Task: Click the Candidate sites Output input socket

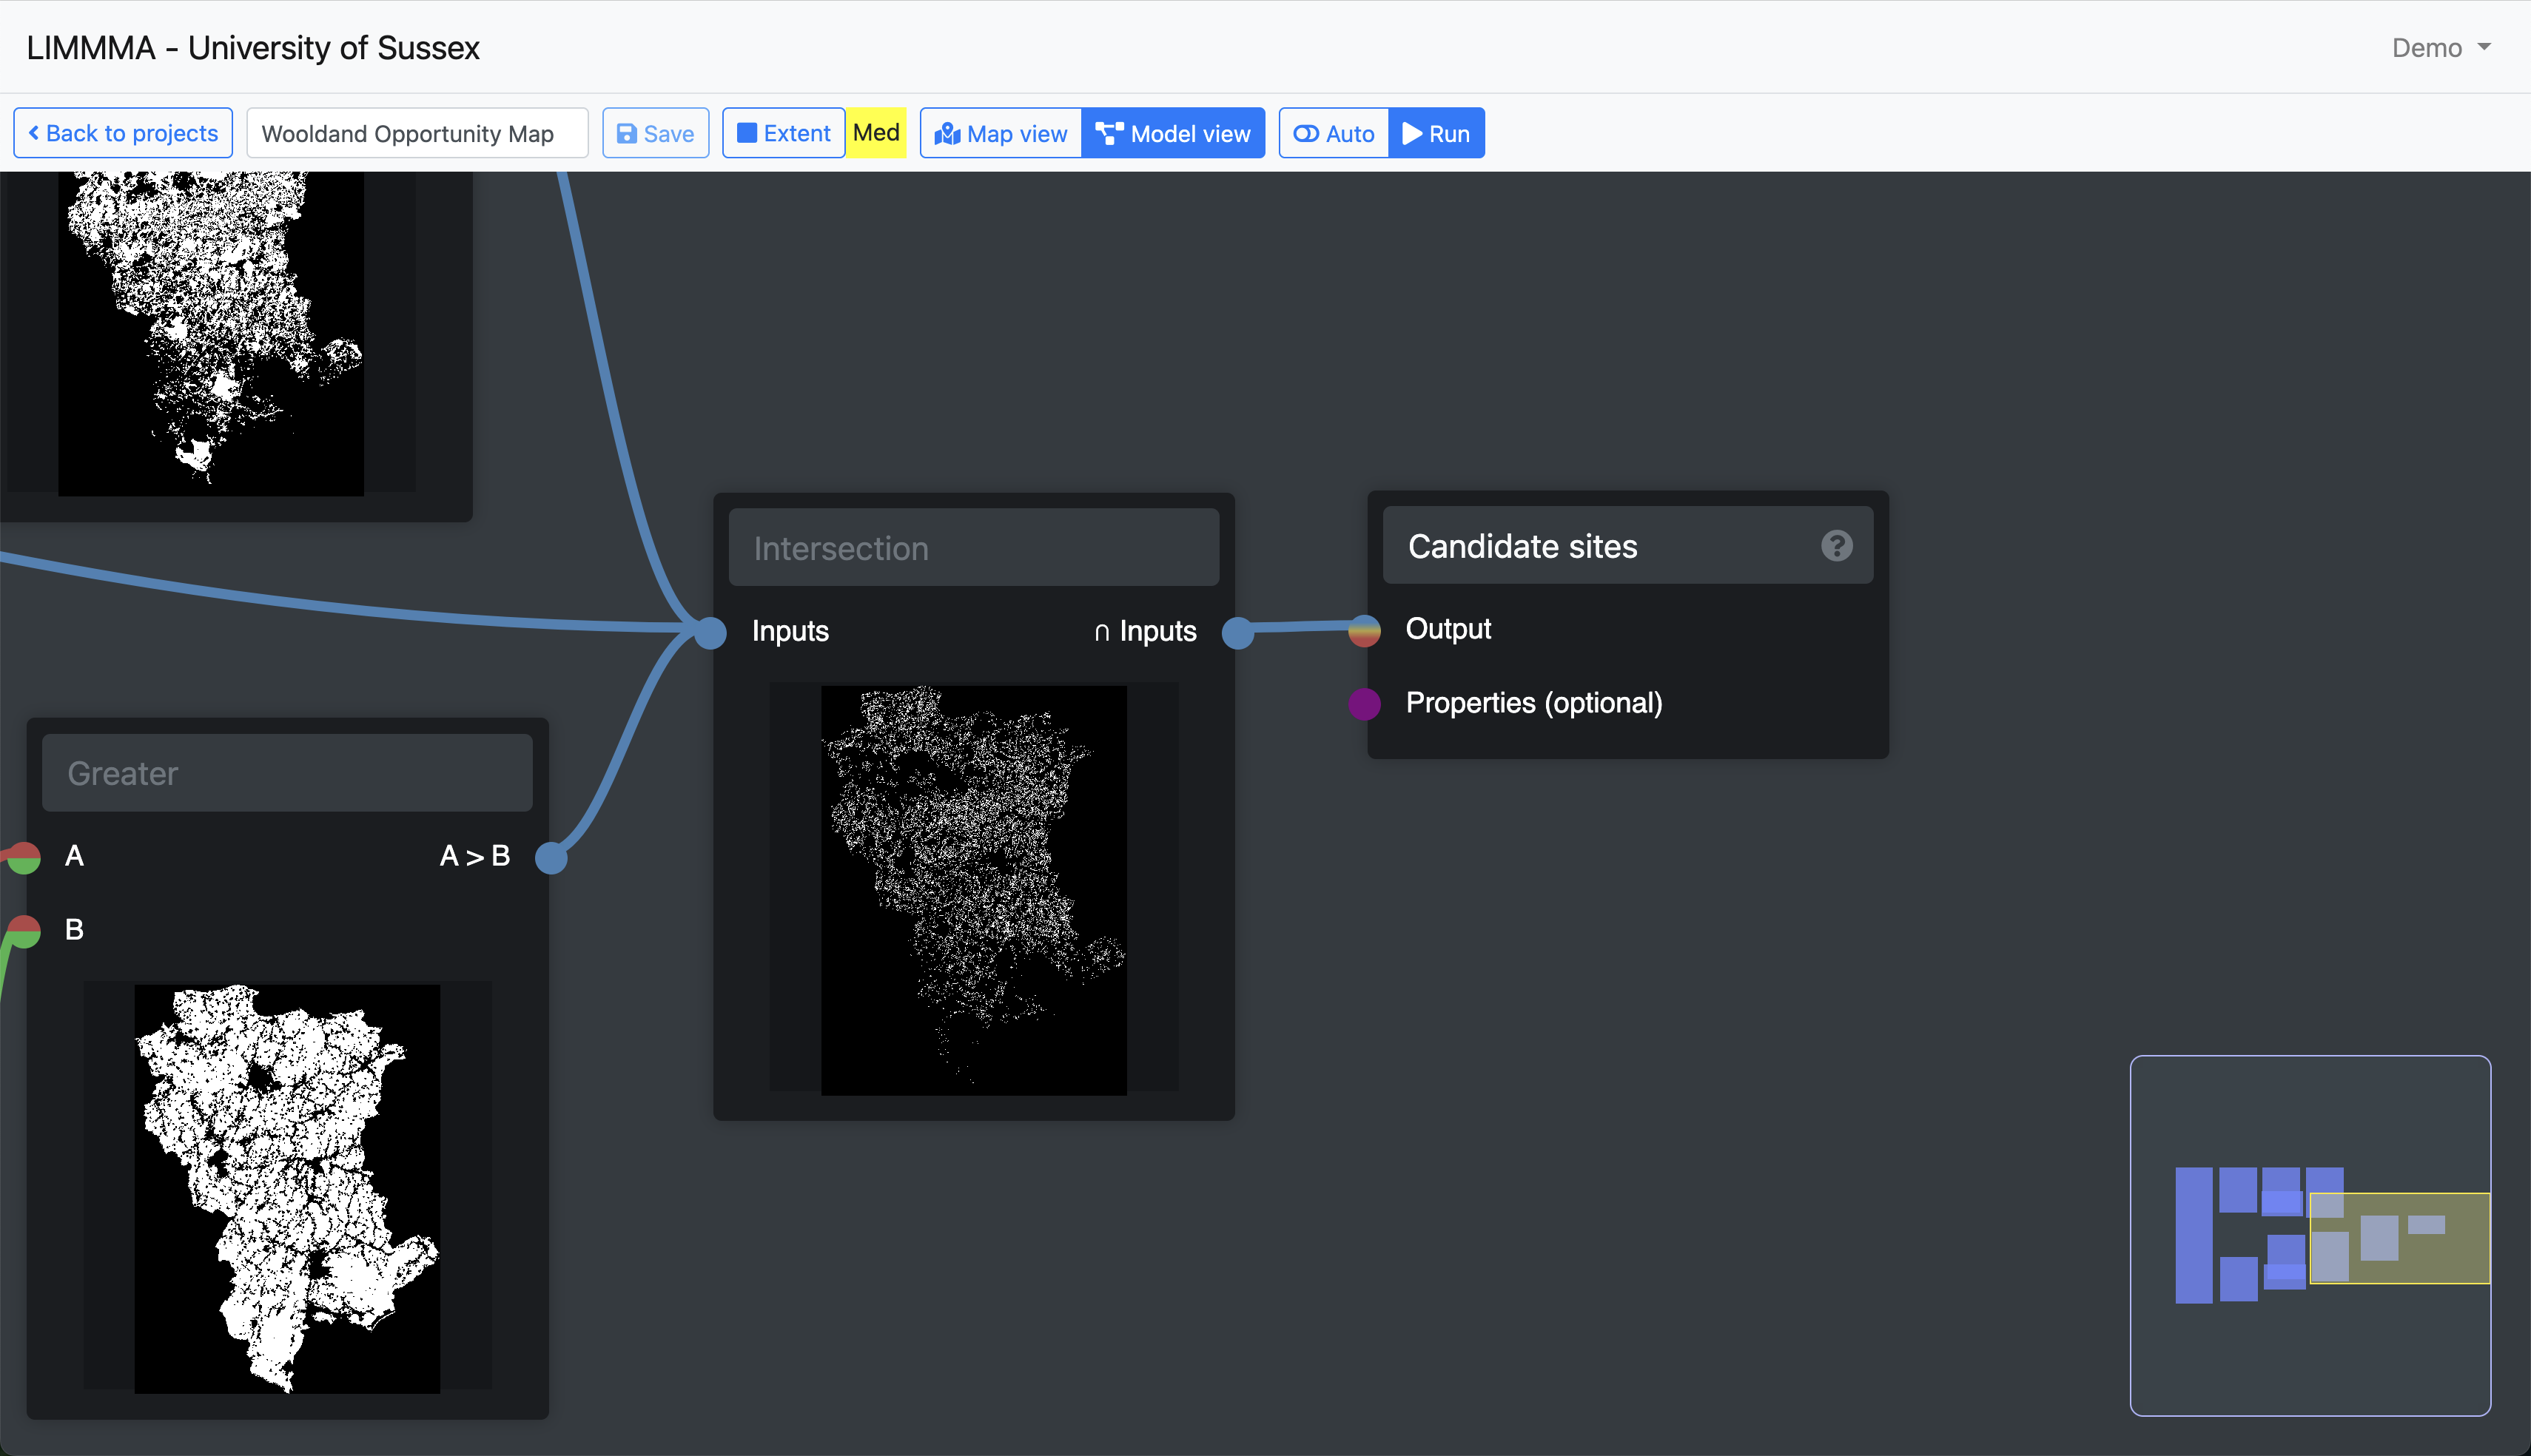Action: [1364, 630]
